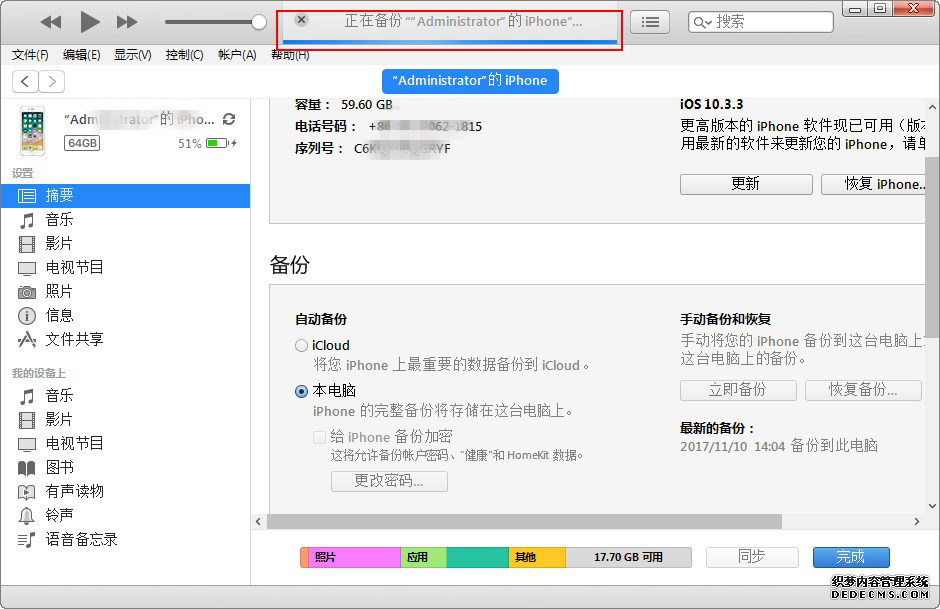Image resolution: width=940 pixels, height=609 pixels.
Task: Click the 恢复备份 button
Action: point(863,390)
